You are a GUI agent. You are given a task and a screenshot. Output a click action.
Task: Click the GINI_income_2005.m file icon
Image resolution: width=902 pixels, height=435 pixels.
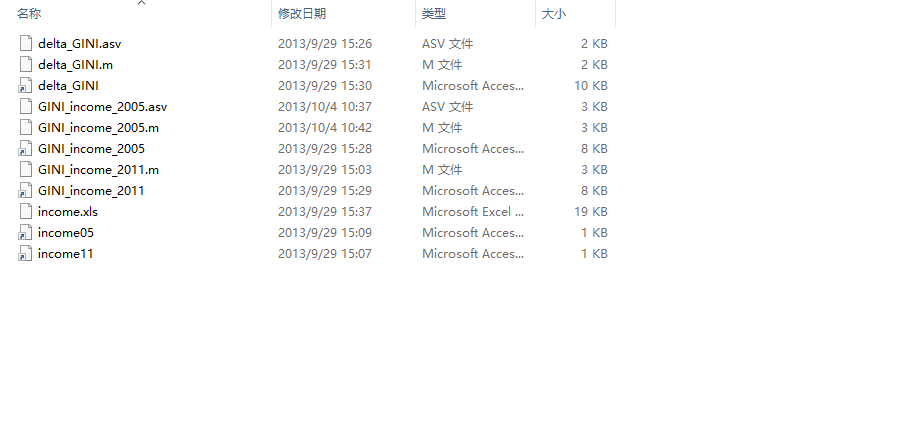point(26,128)
